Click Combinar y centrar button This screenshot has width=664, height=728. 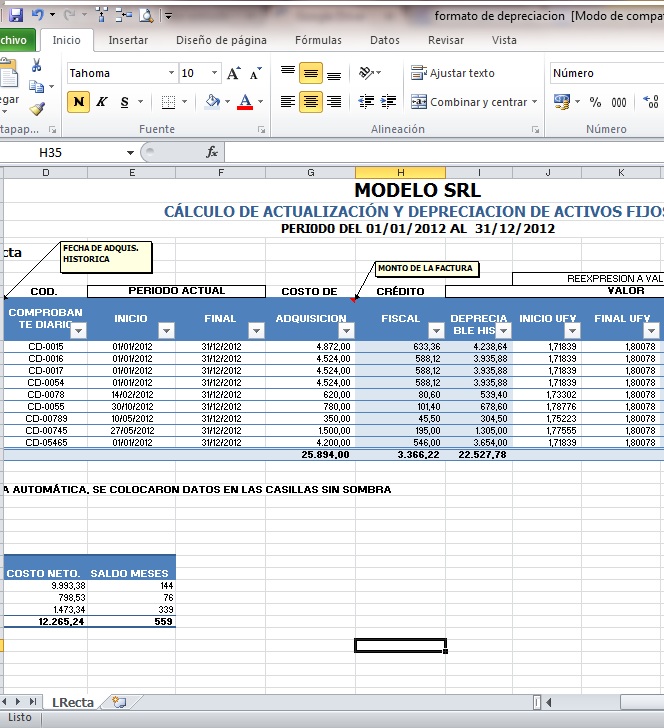pos(469,102)
